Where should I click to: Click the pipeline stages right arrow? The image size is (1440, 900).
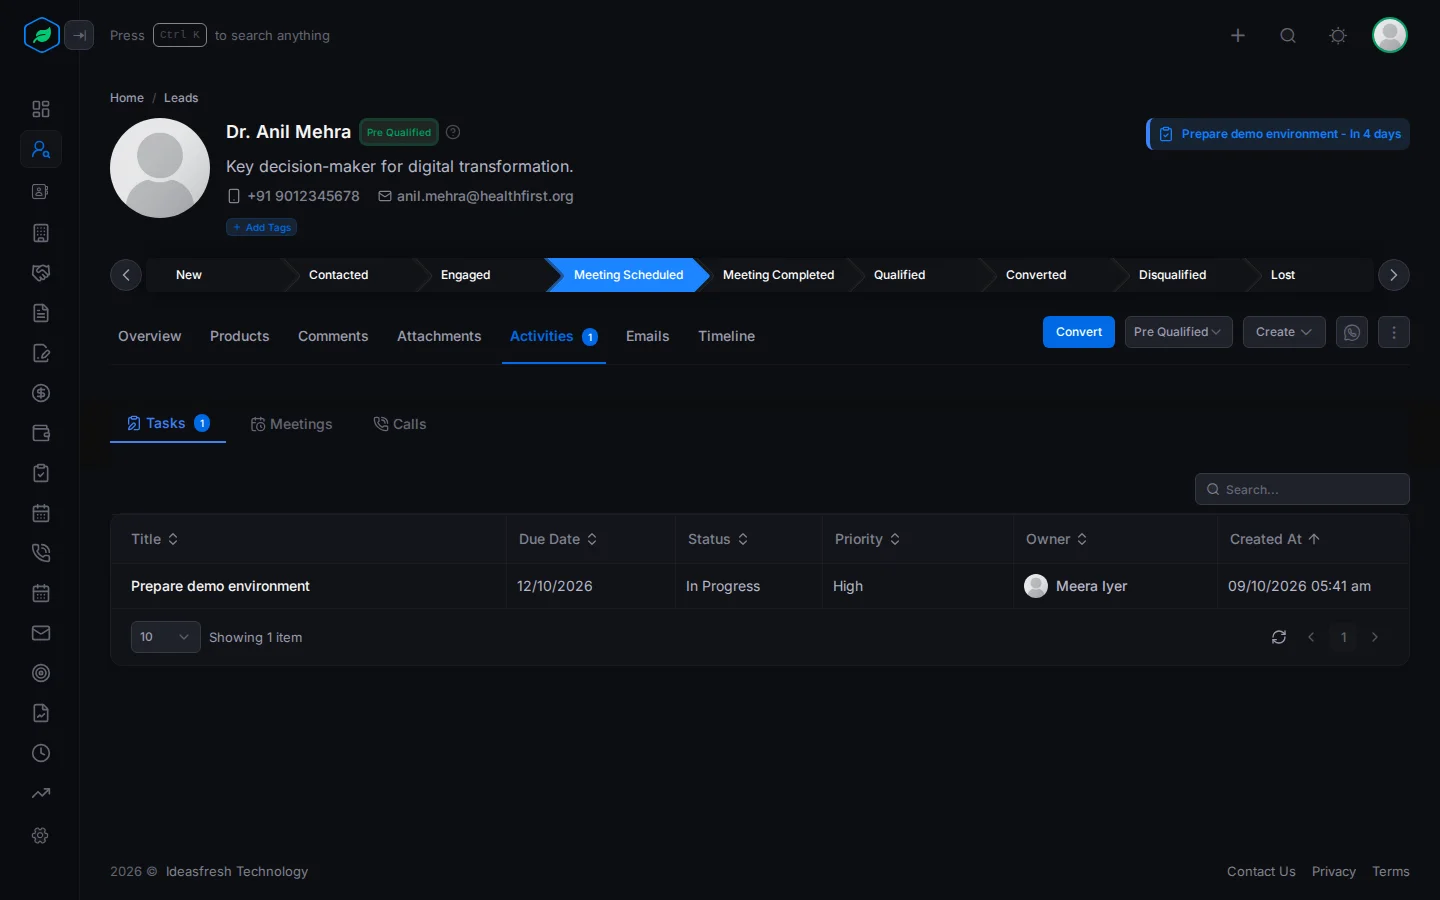(x=1394, y=275)
